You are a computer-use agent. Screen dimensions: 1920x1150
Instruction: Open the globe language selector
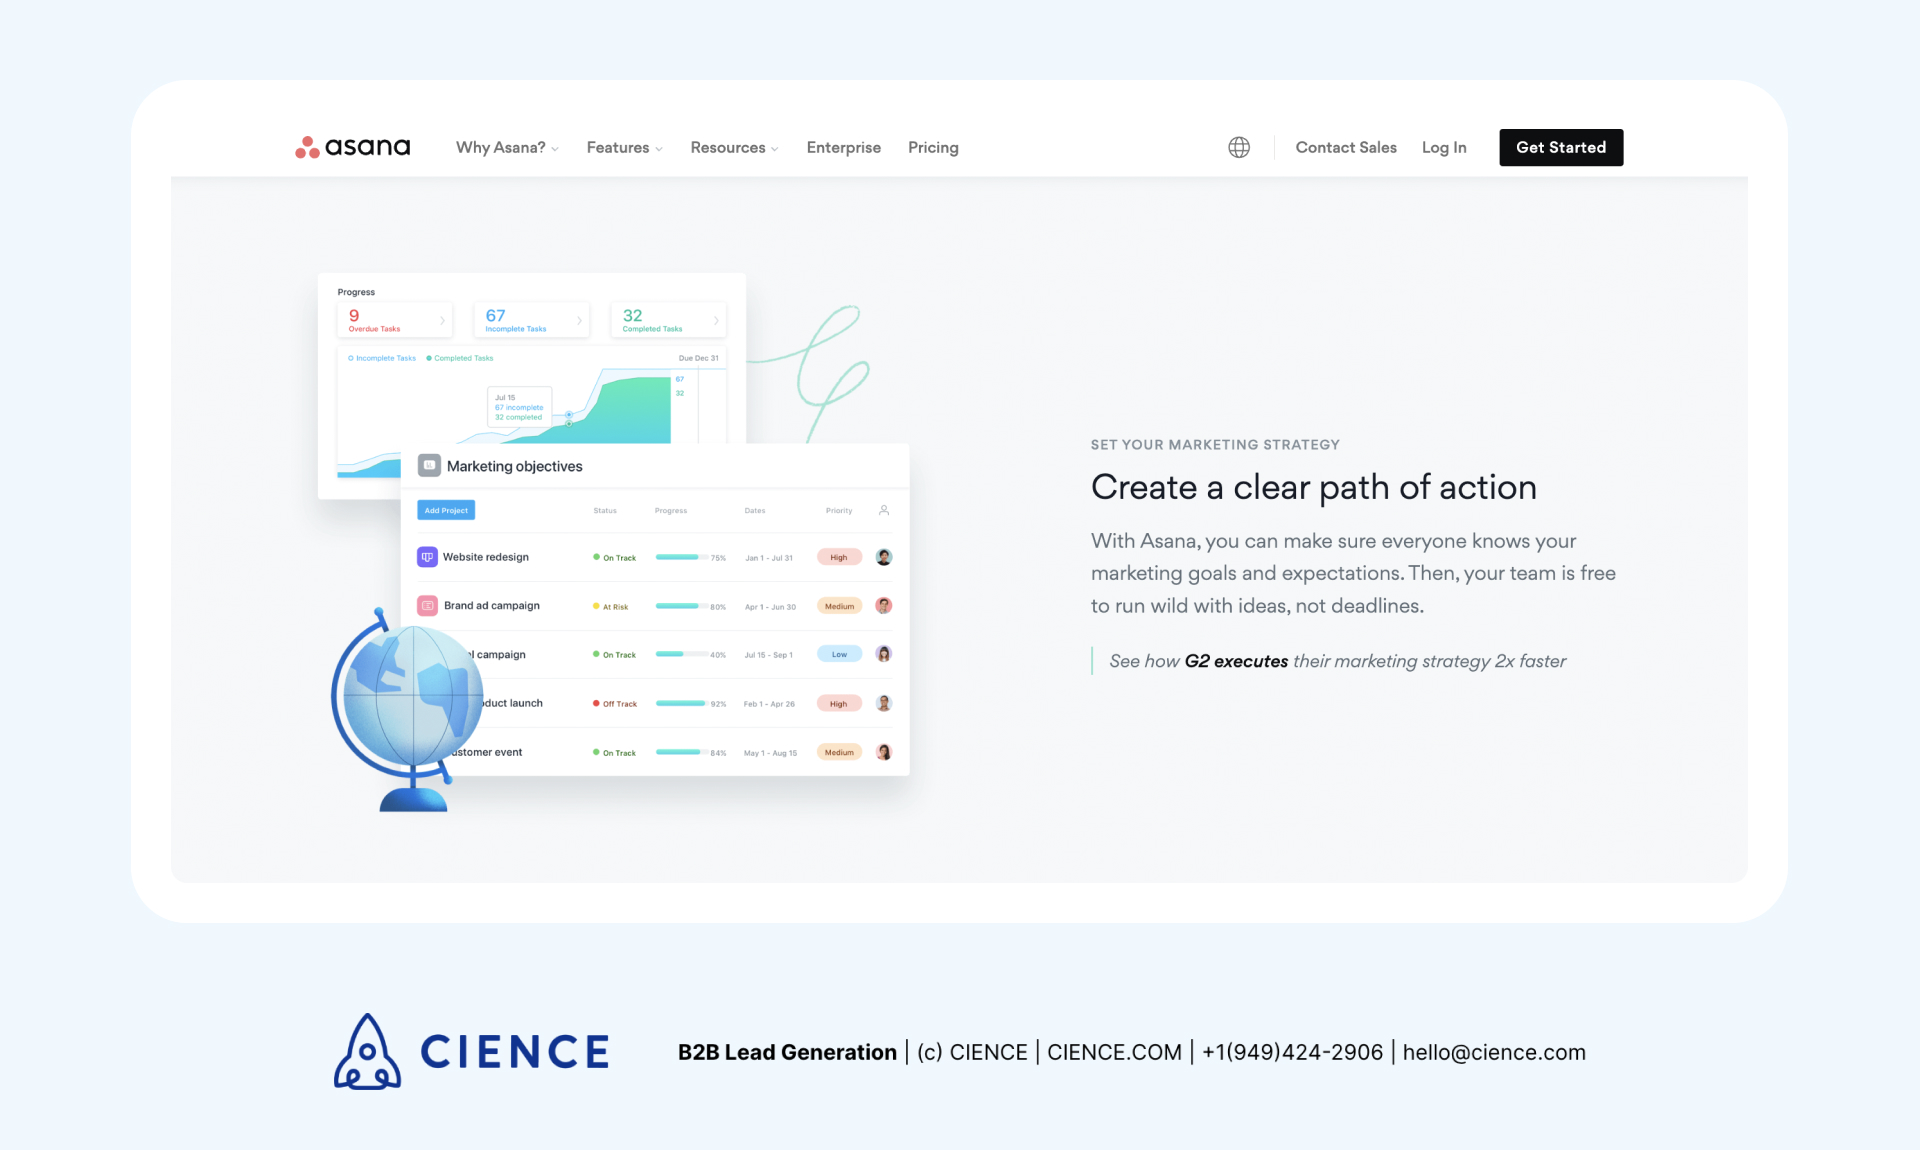point(1238,147)
